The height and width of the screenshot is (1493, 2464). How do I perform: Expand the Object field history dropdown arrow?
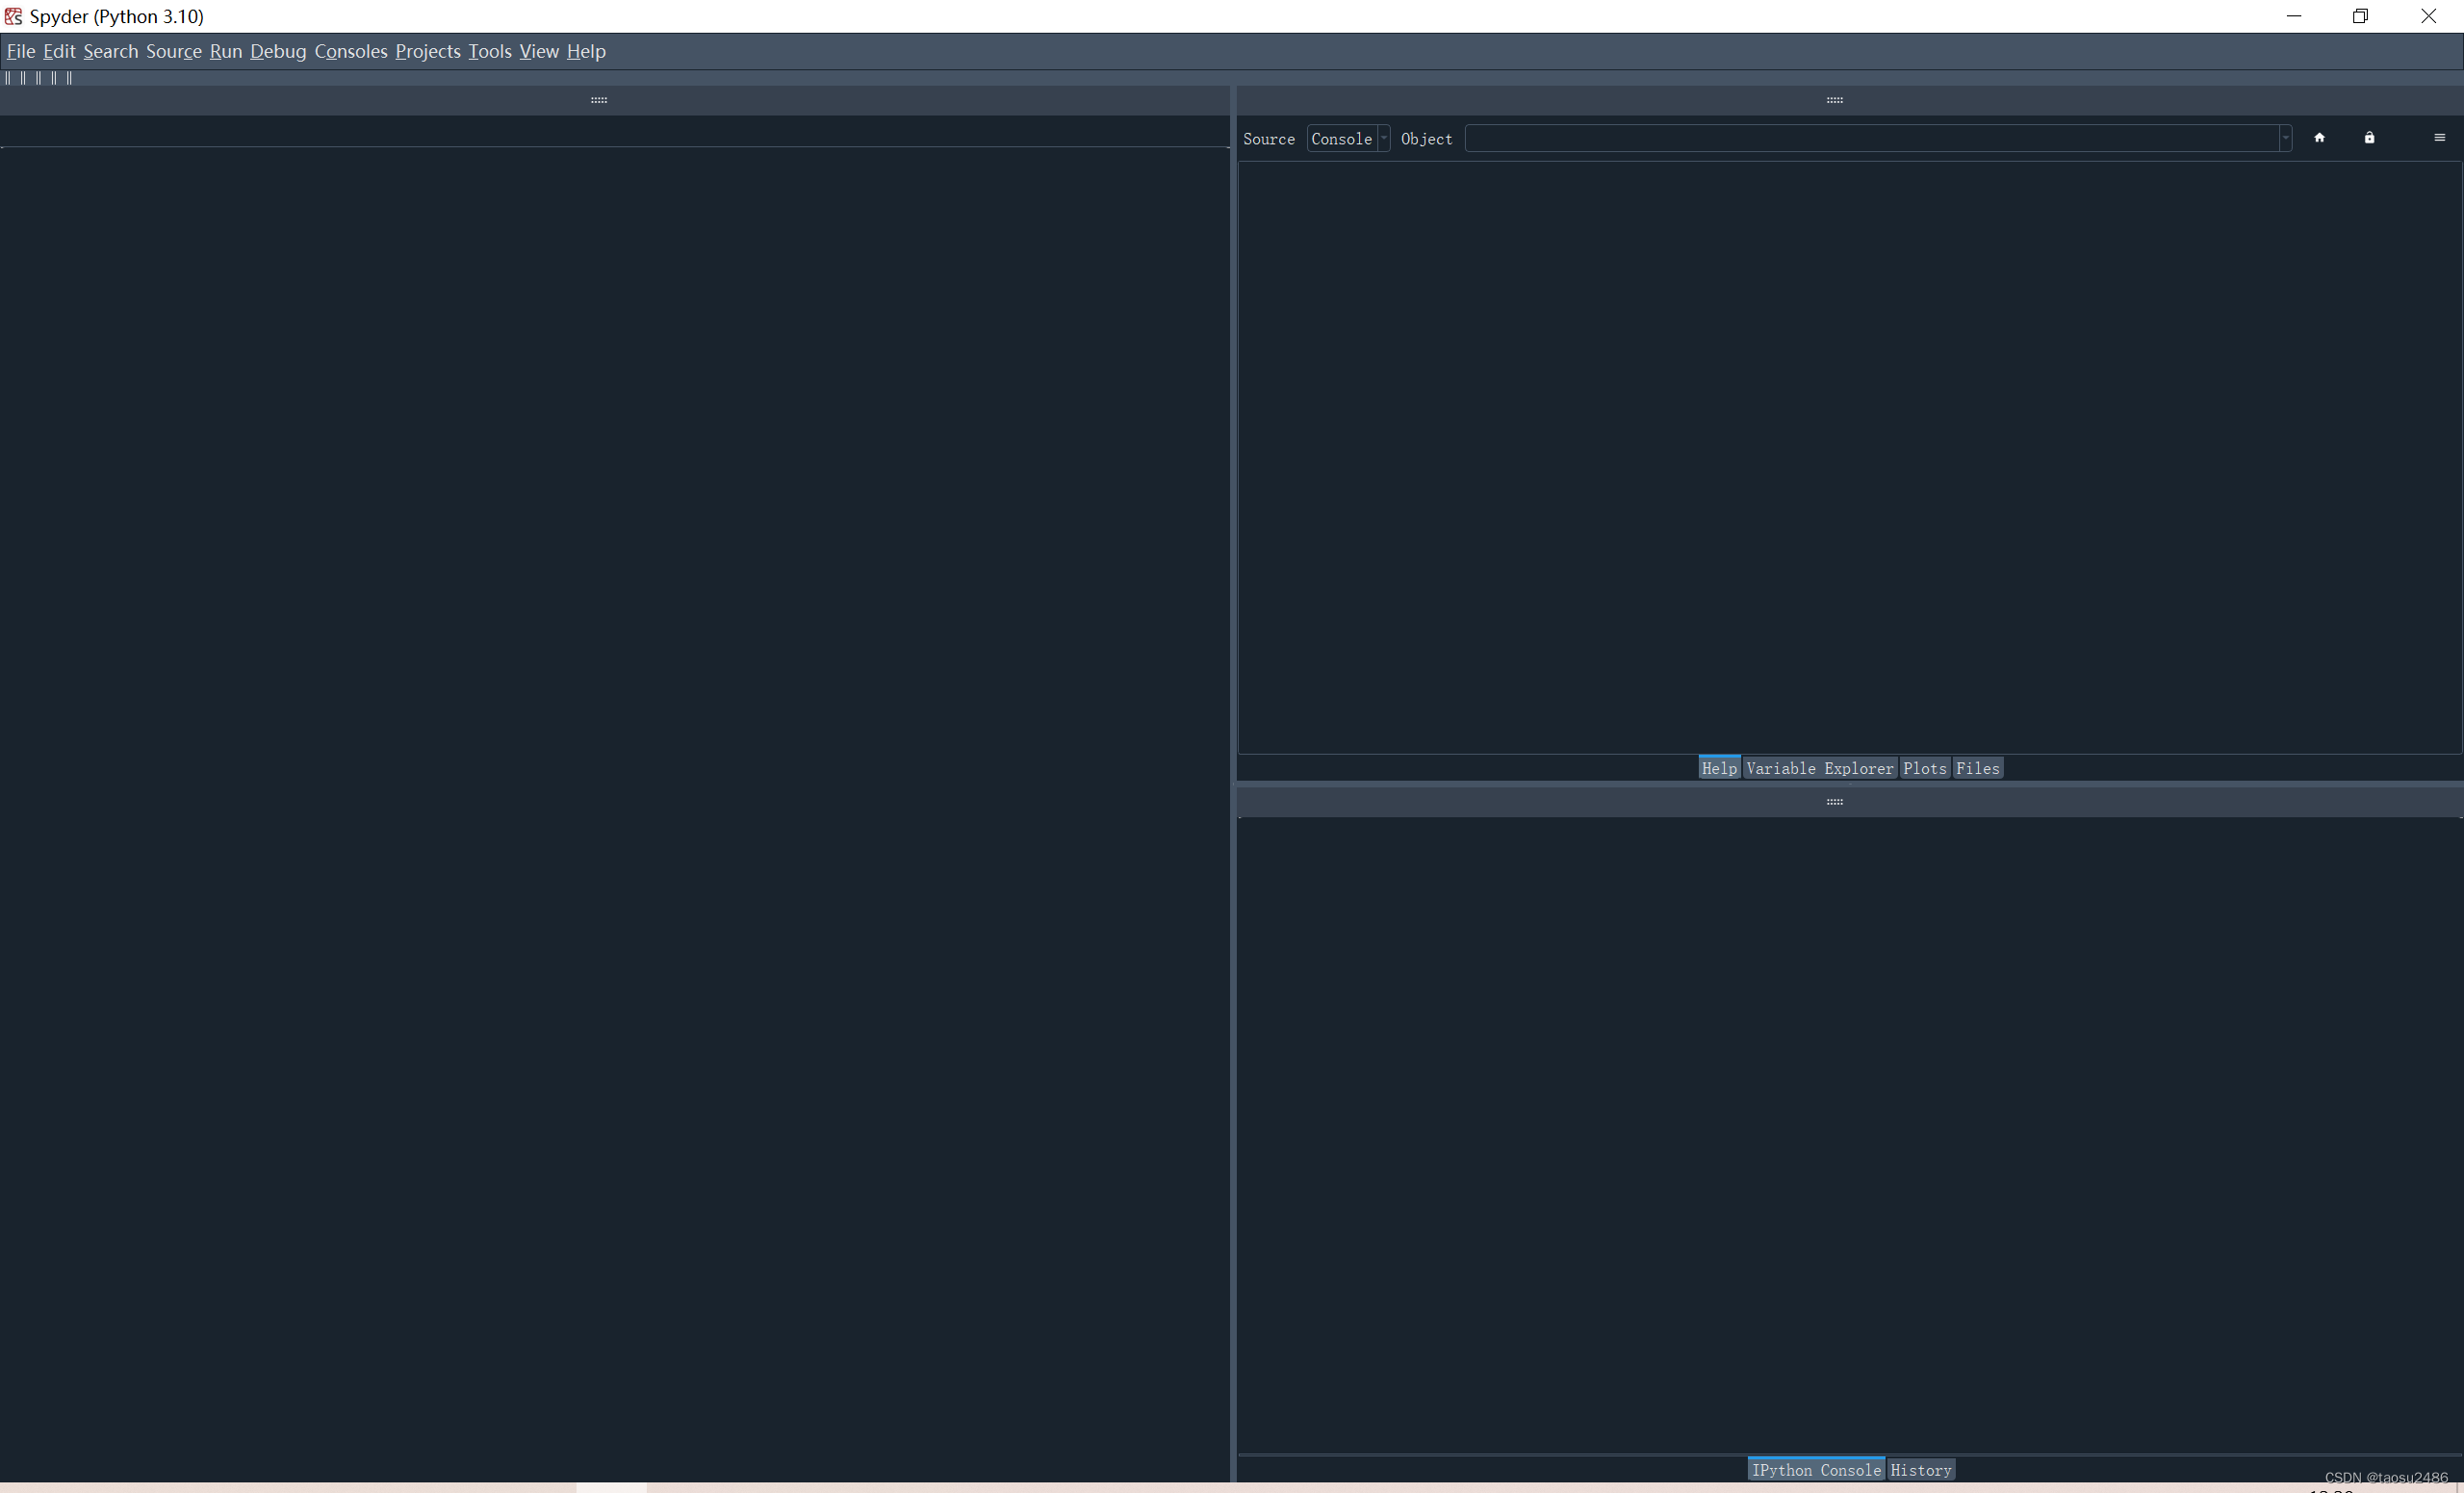click(x=2285, y=139)
